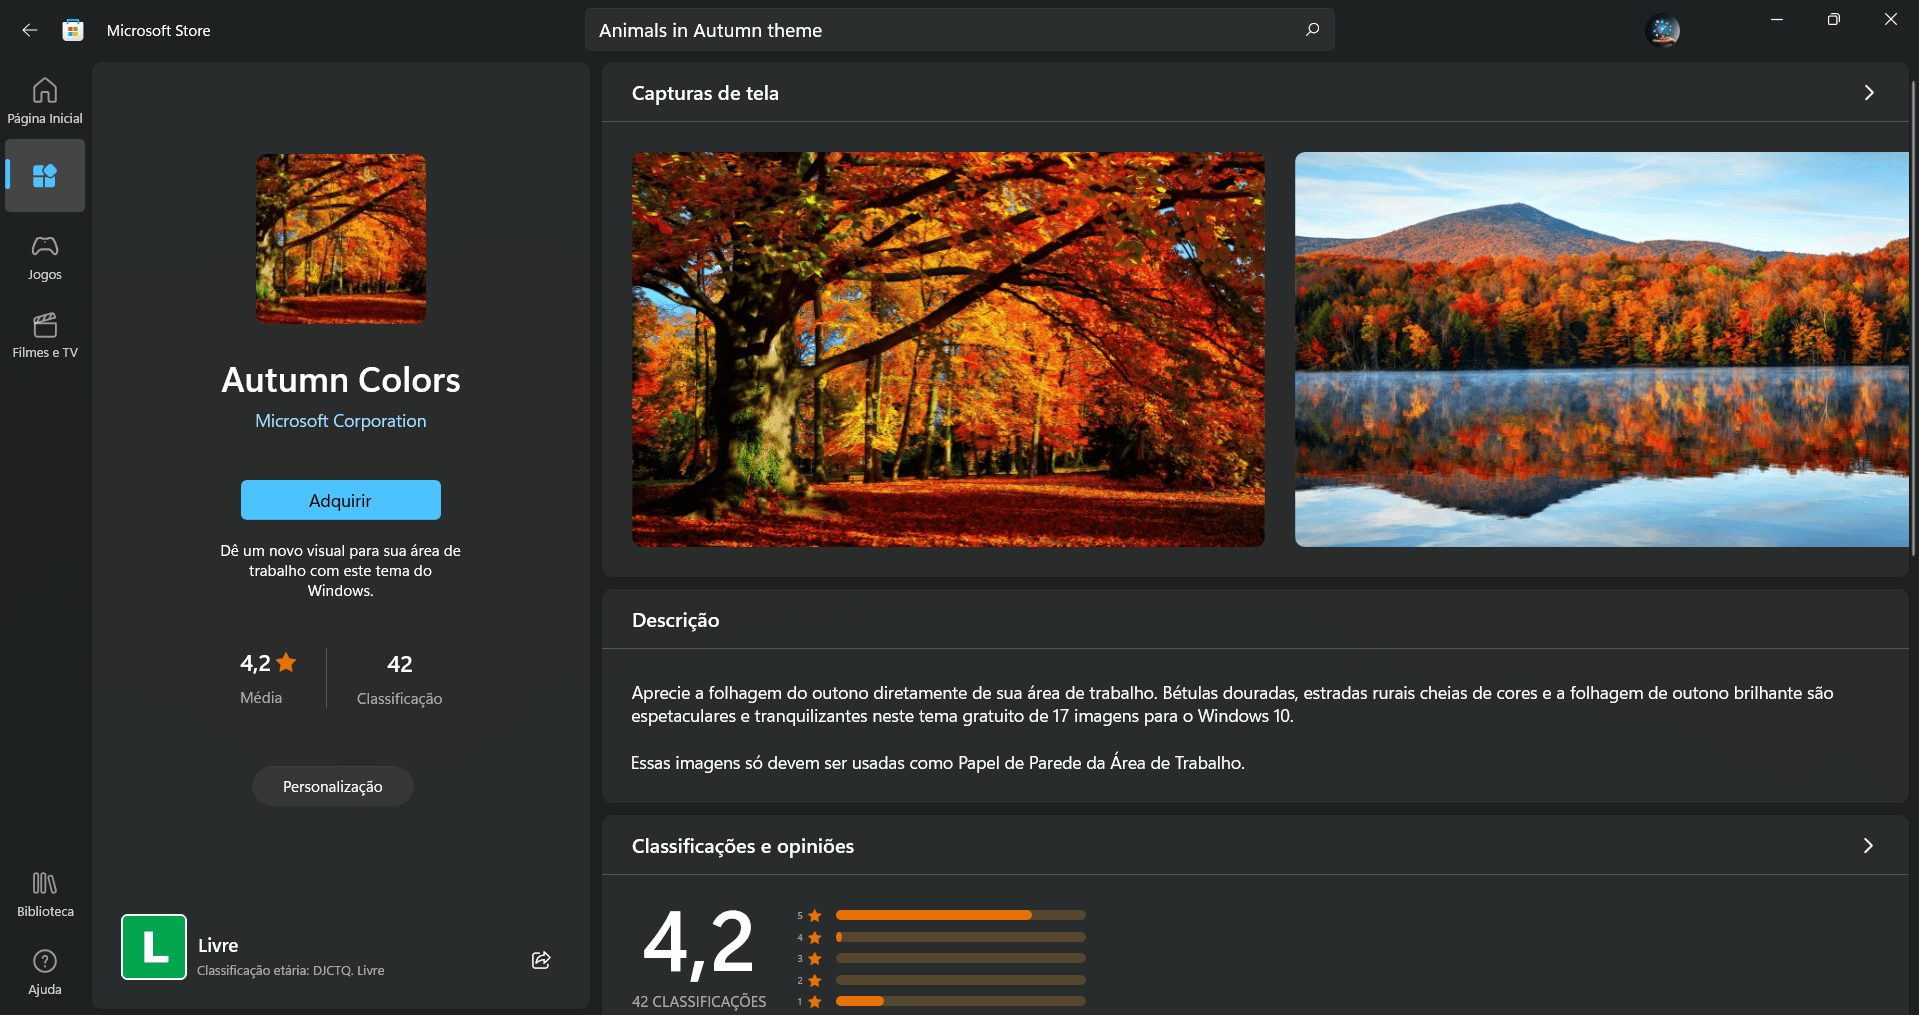Select the Apps section icon in sidebar
The image size is (1919, 1015).
click(x=44, y=175)
